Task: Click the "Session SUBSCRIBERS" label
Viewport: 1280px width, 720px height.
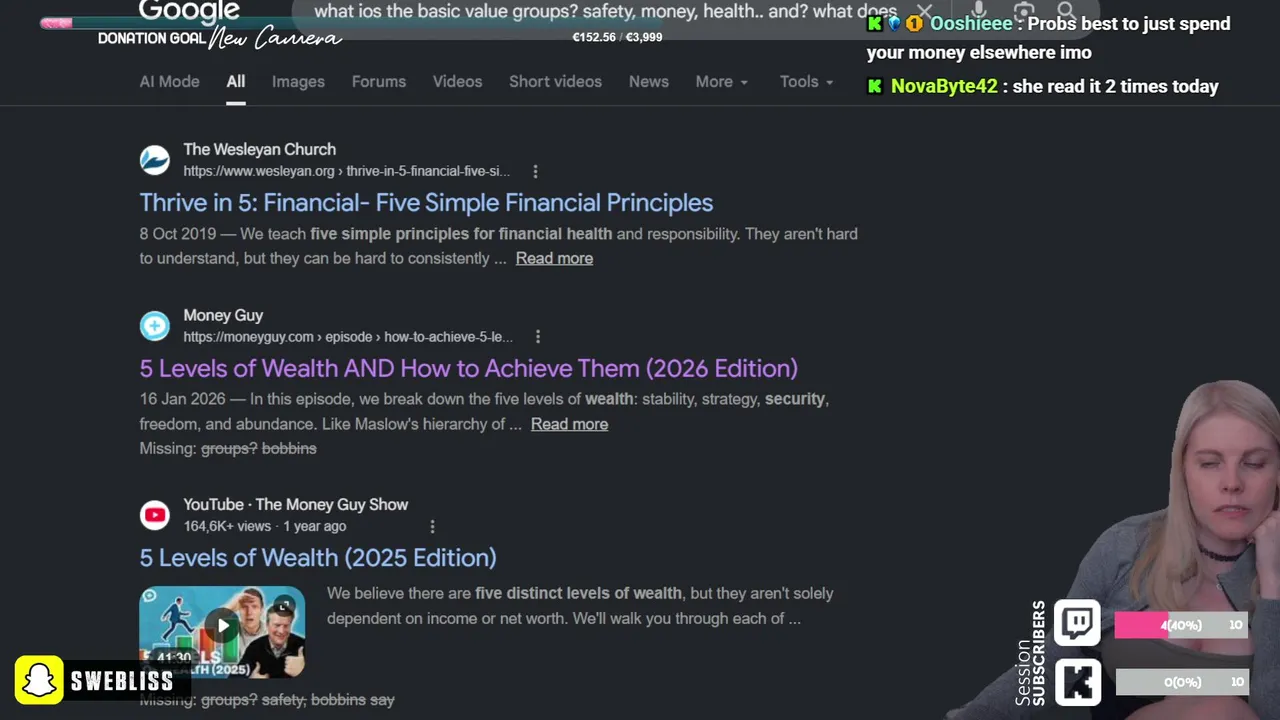Action: coord(1029,654)
